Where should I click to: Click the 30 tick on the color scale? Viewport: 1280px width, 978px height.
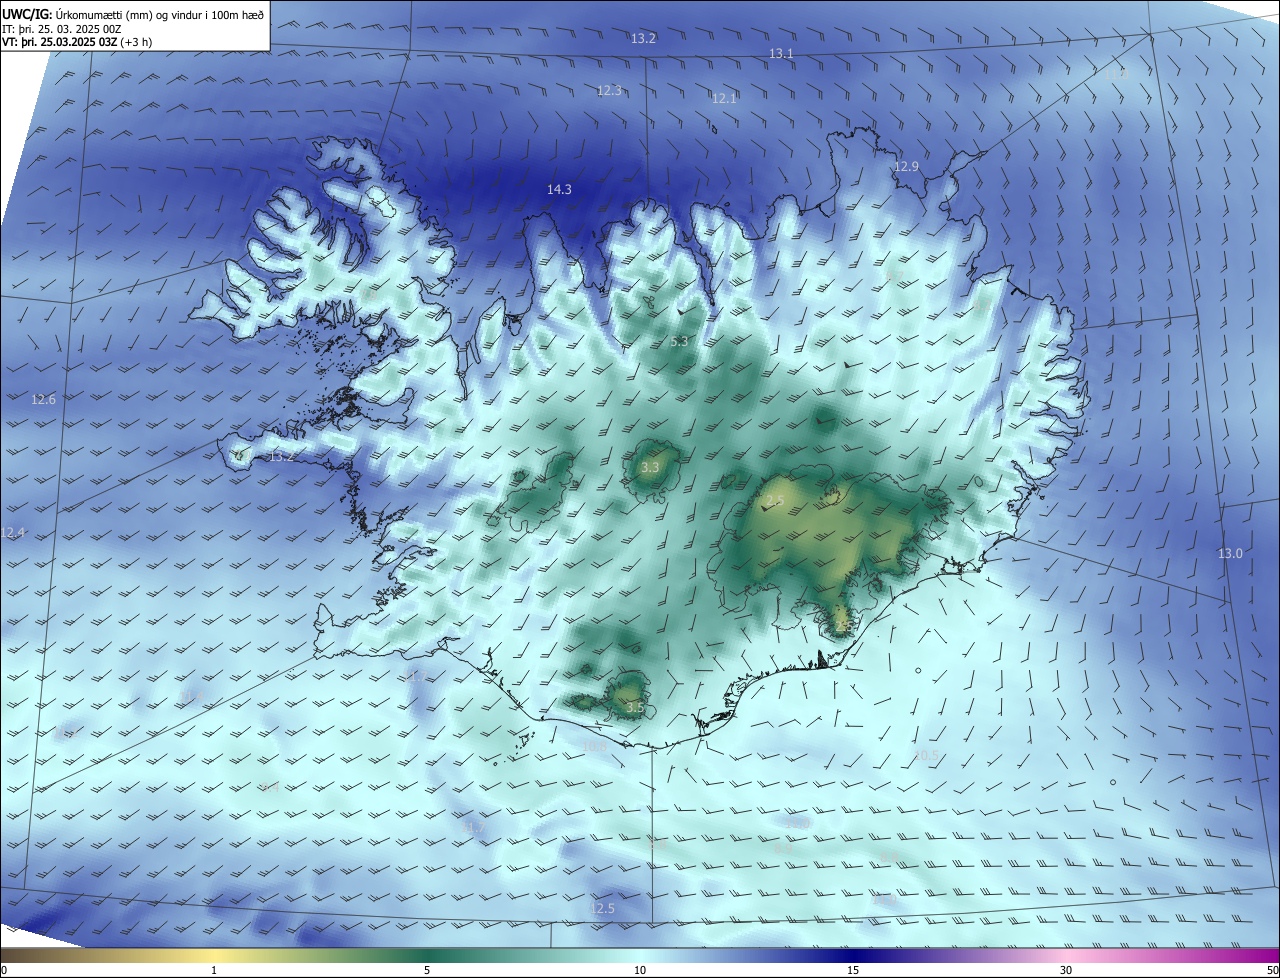point(1066,970)
